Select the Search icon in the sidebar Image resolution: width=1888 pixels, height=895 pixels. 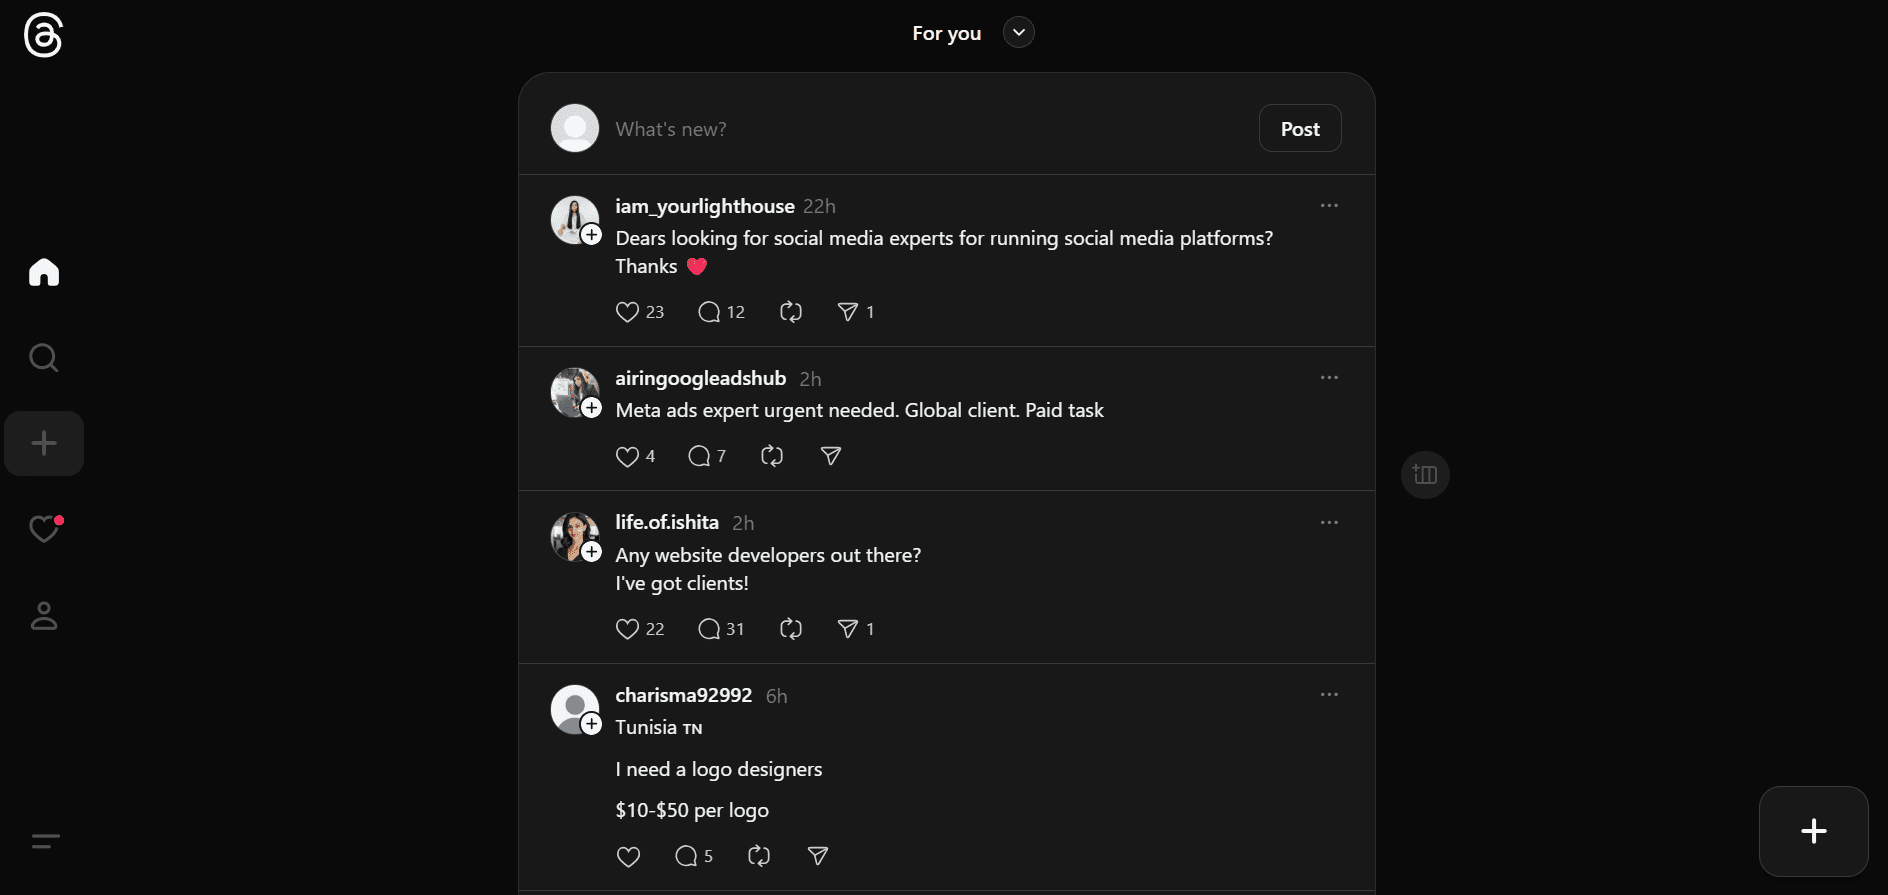[x=44, y=357]
